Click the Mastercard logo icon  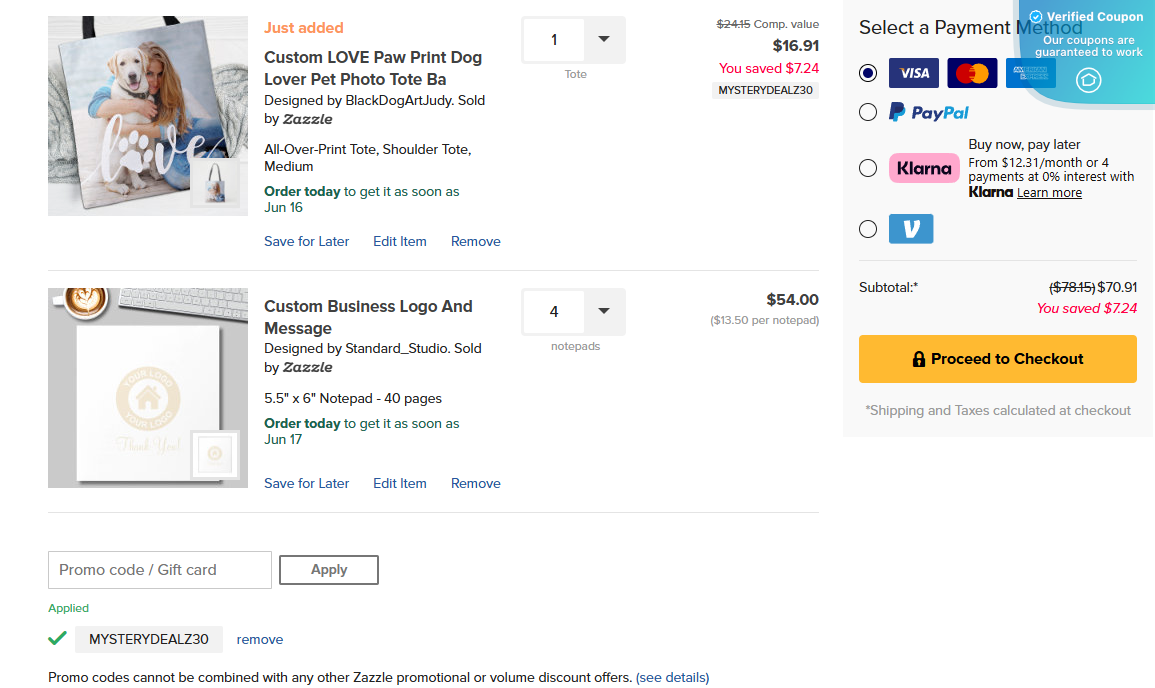click(971, 73)
